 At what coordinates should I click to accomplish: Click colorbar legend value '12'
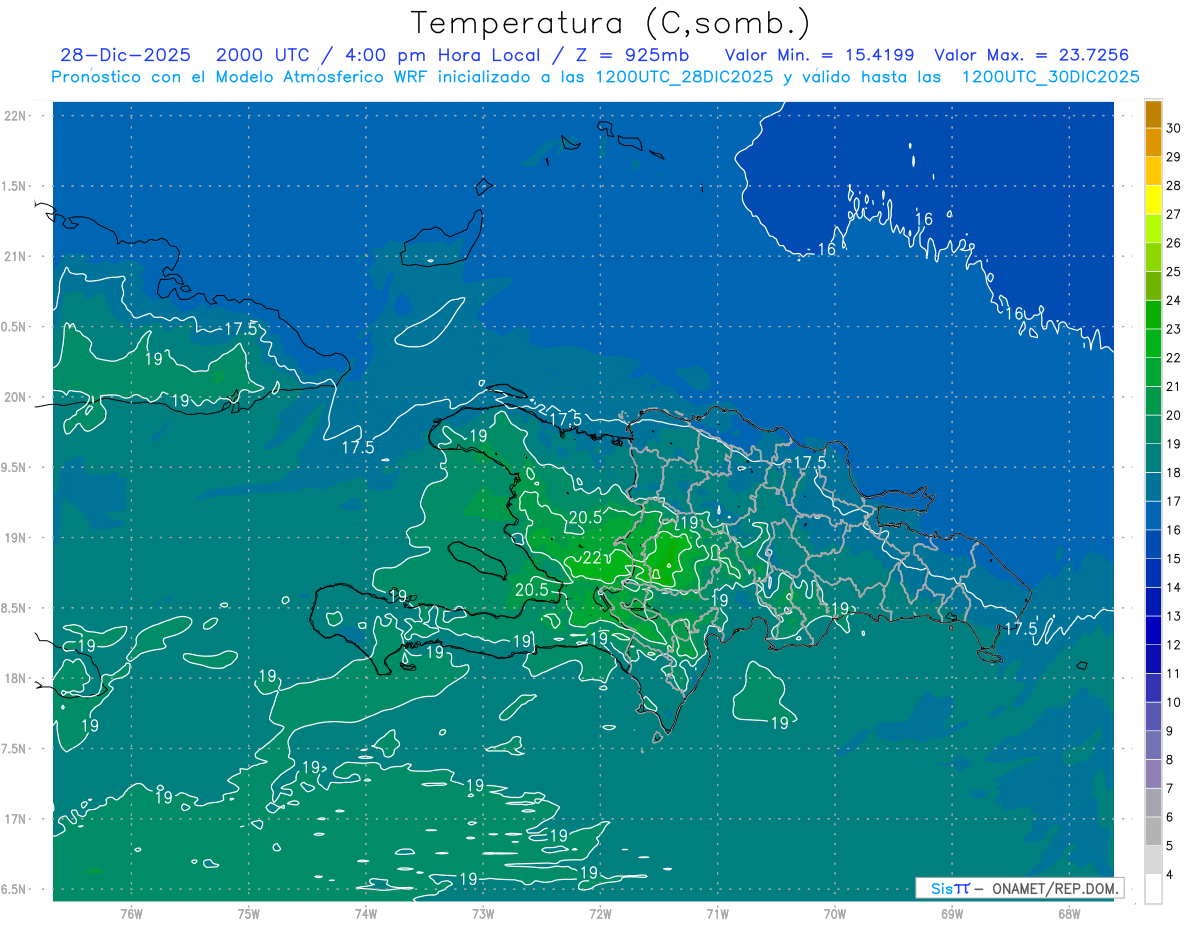coord(1174,645)
